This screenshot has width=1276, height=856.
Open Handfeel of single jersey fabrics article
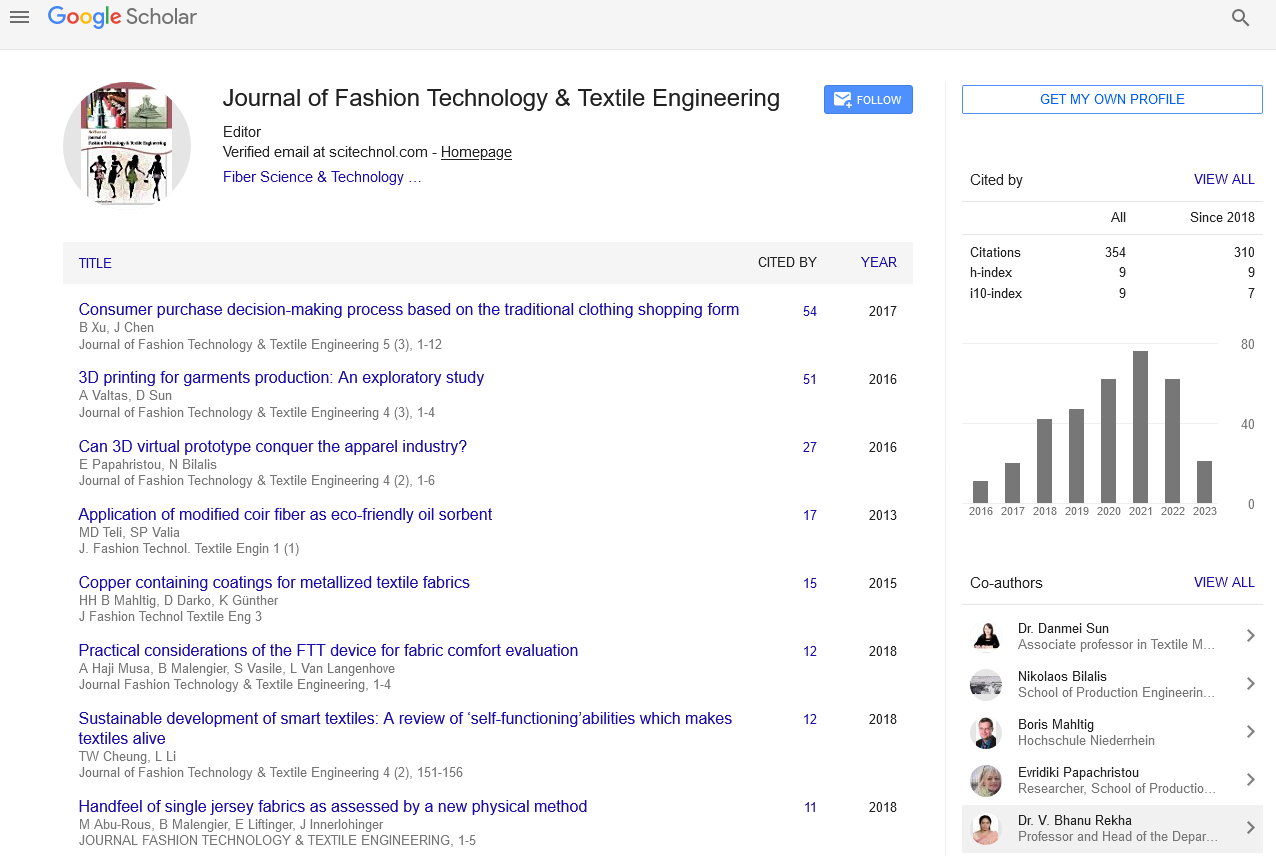coord(333,806)
